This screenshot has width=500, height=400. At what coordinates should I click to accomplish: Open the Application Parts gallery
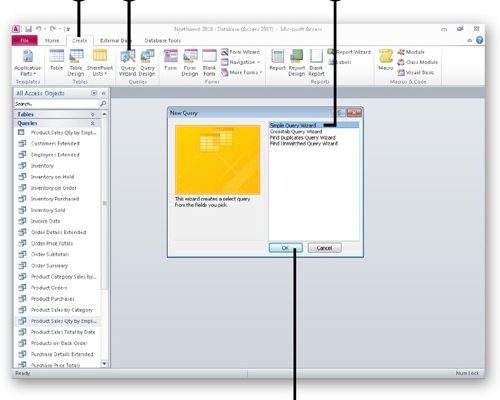pos(28,63)
